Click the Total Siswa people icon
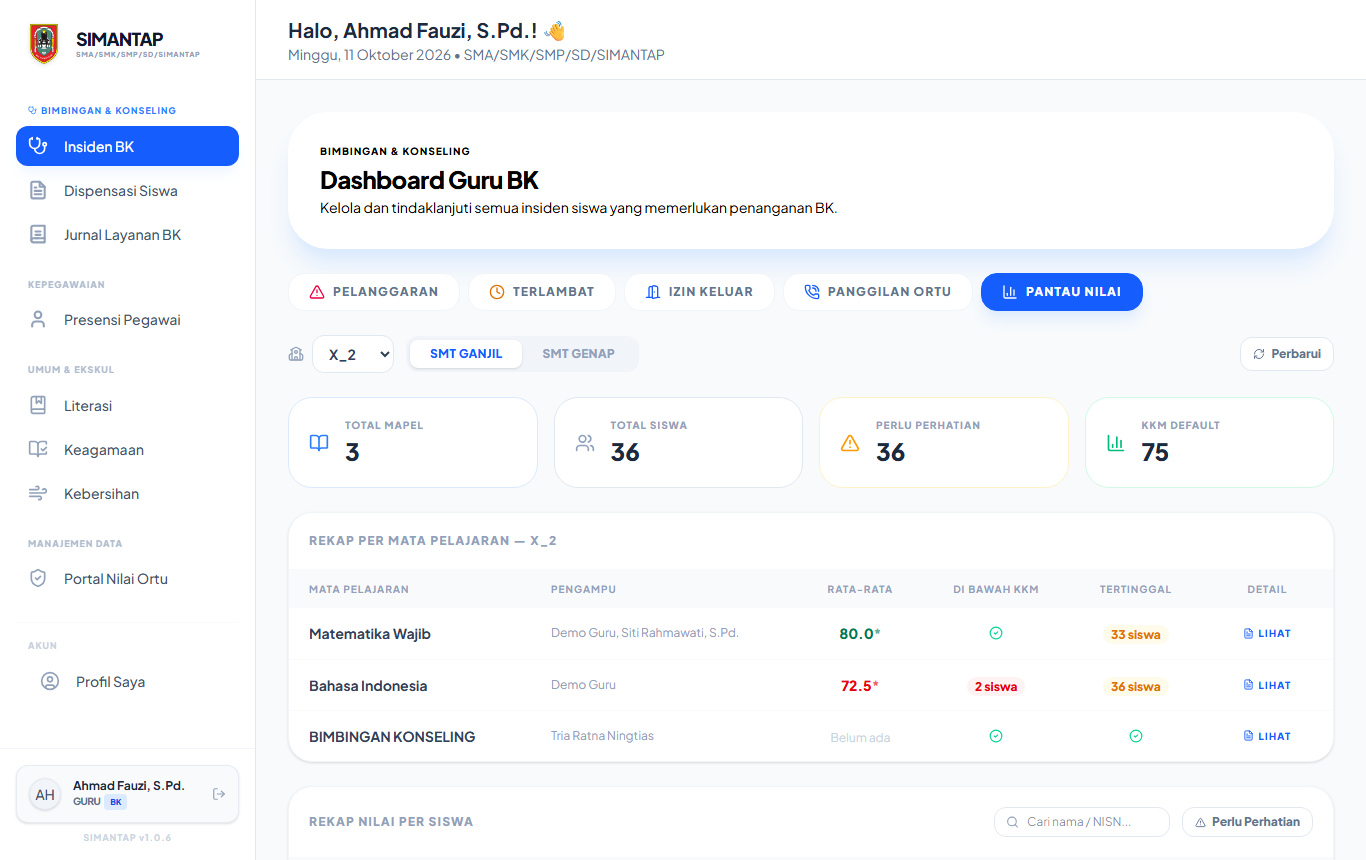The height and width of the screenshot is (860, 1366). tap(585, 443)
